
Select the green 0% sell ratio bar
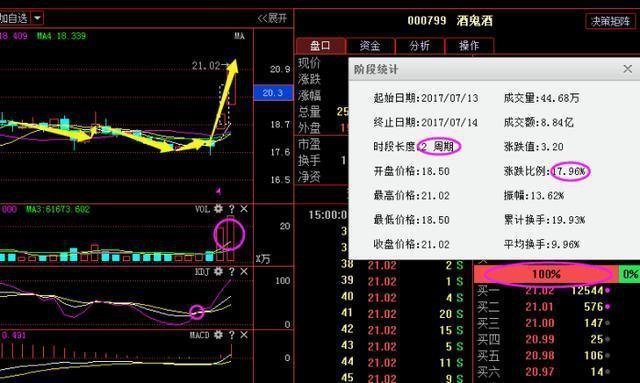(x=630, y=274)
